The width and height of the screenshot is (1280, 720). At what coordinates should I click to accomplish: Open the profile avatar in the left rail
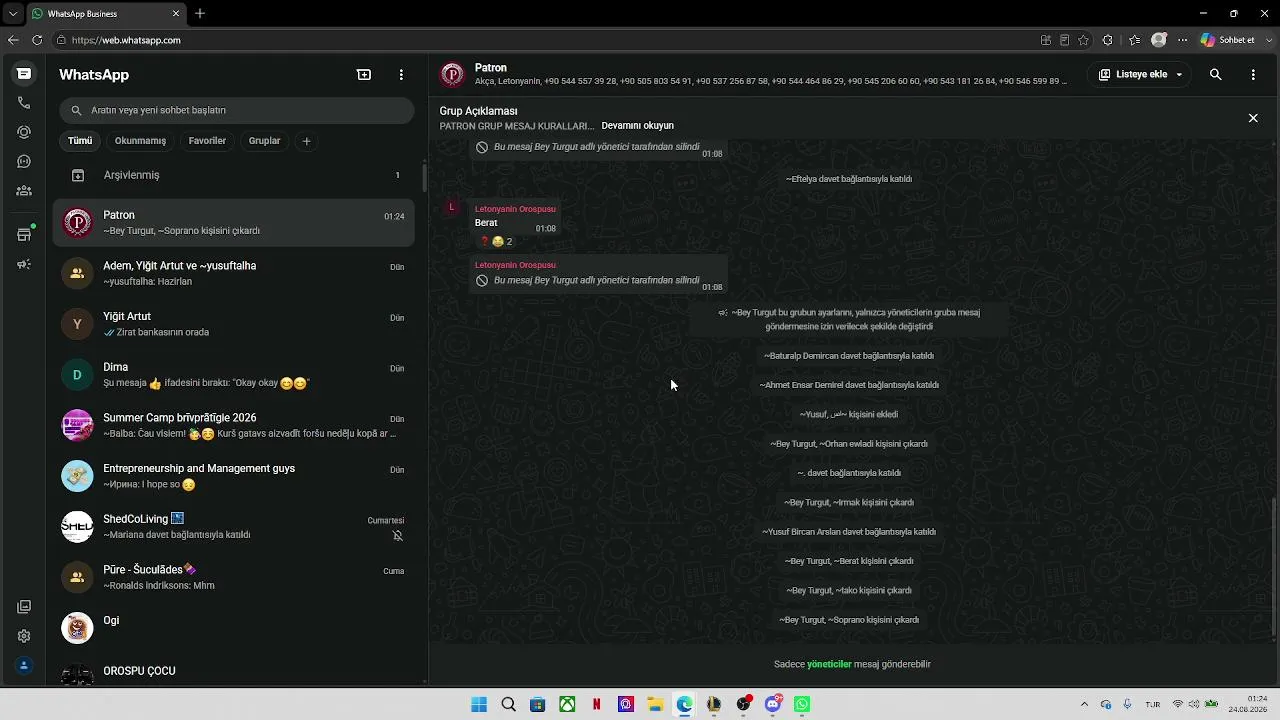(x=24, y=666)
